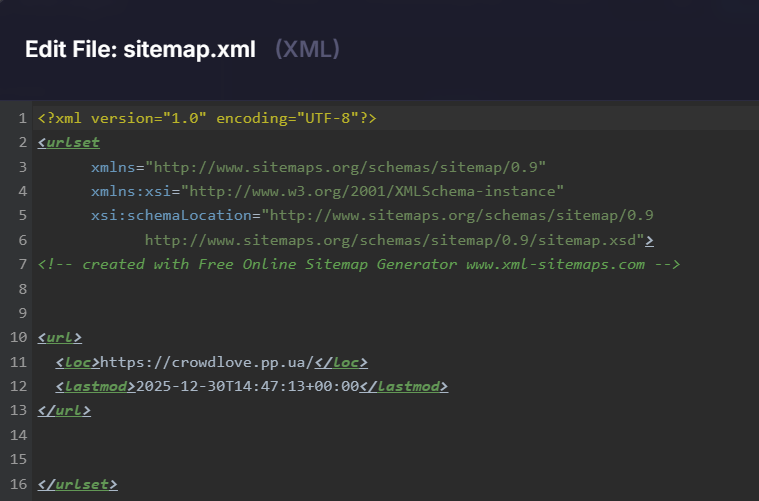
Task: Click the https://crowdlove.pp.ua/ URL text
Action: (x=208, y=362)
